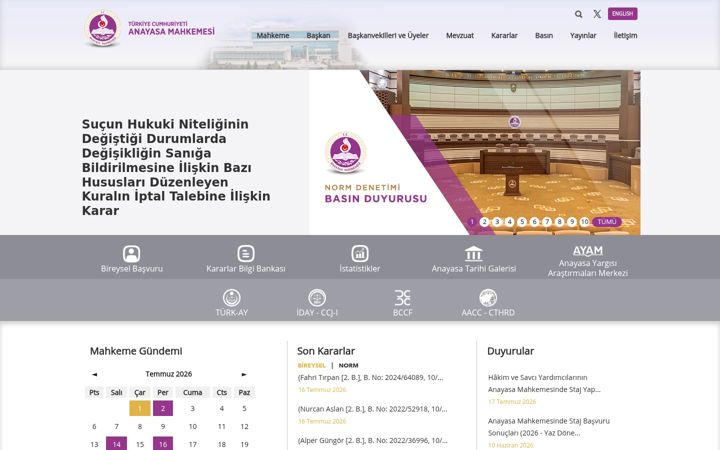Viewport: 720px width, 450px height.
Task: Open the İletişim menu
Action: 625,35
